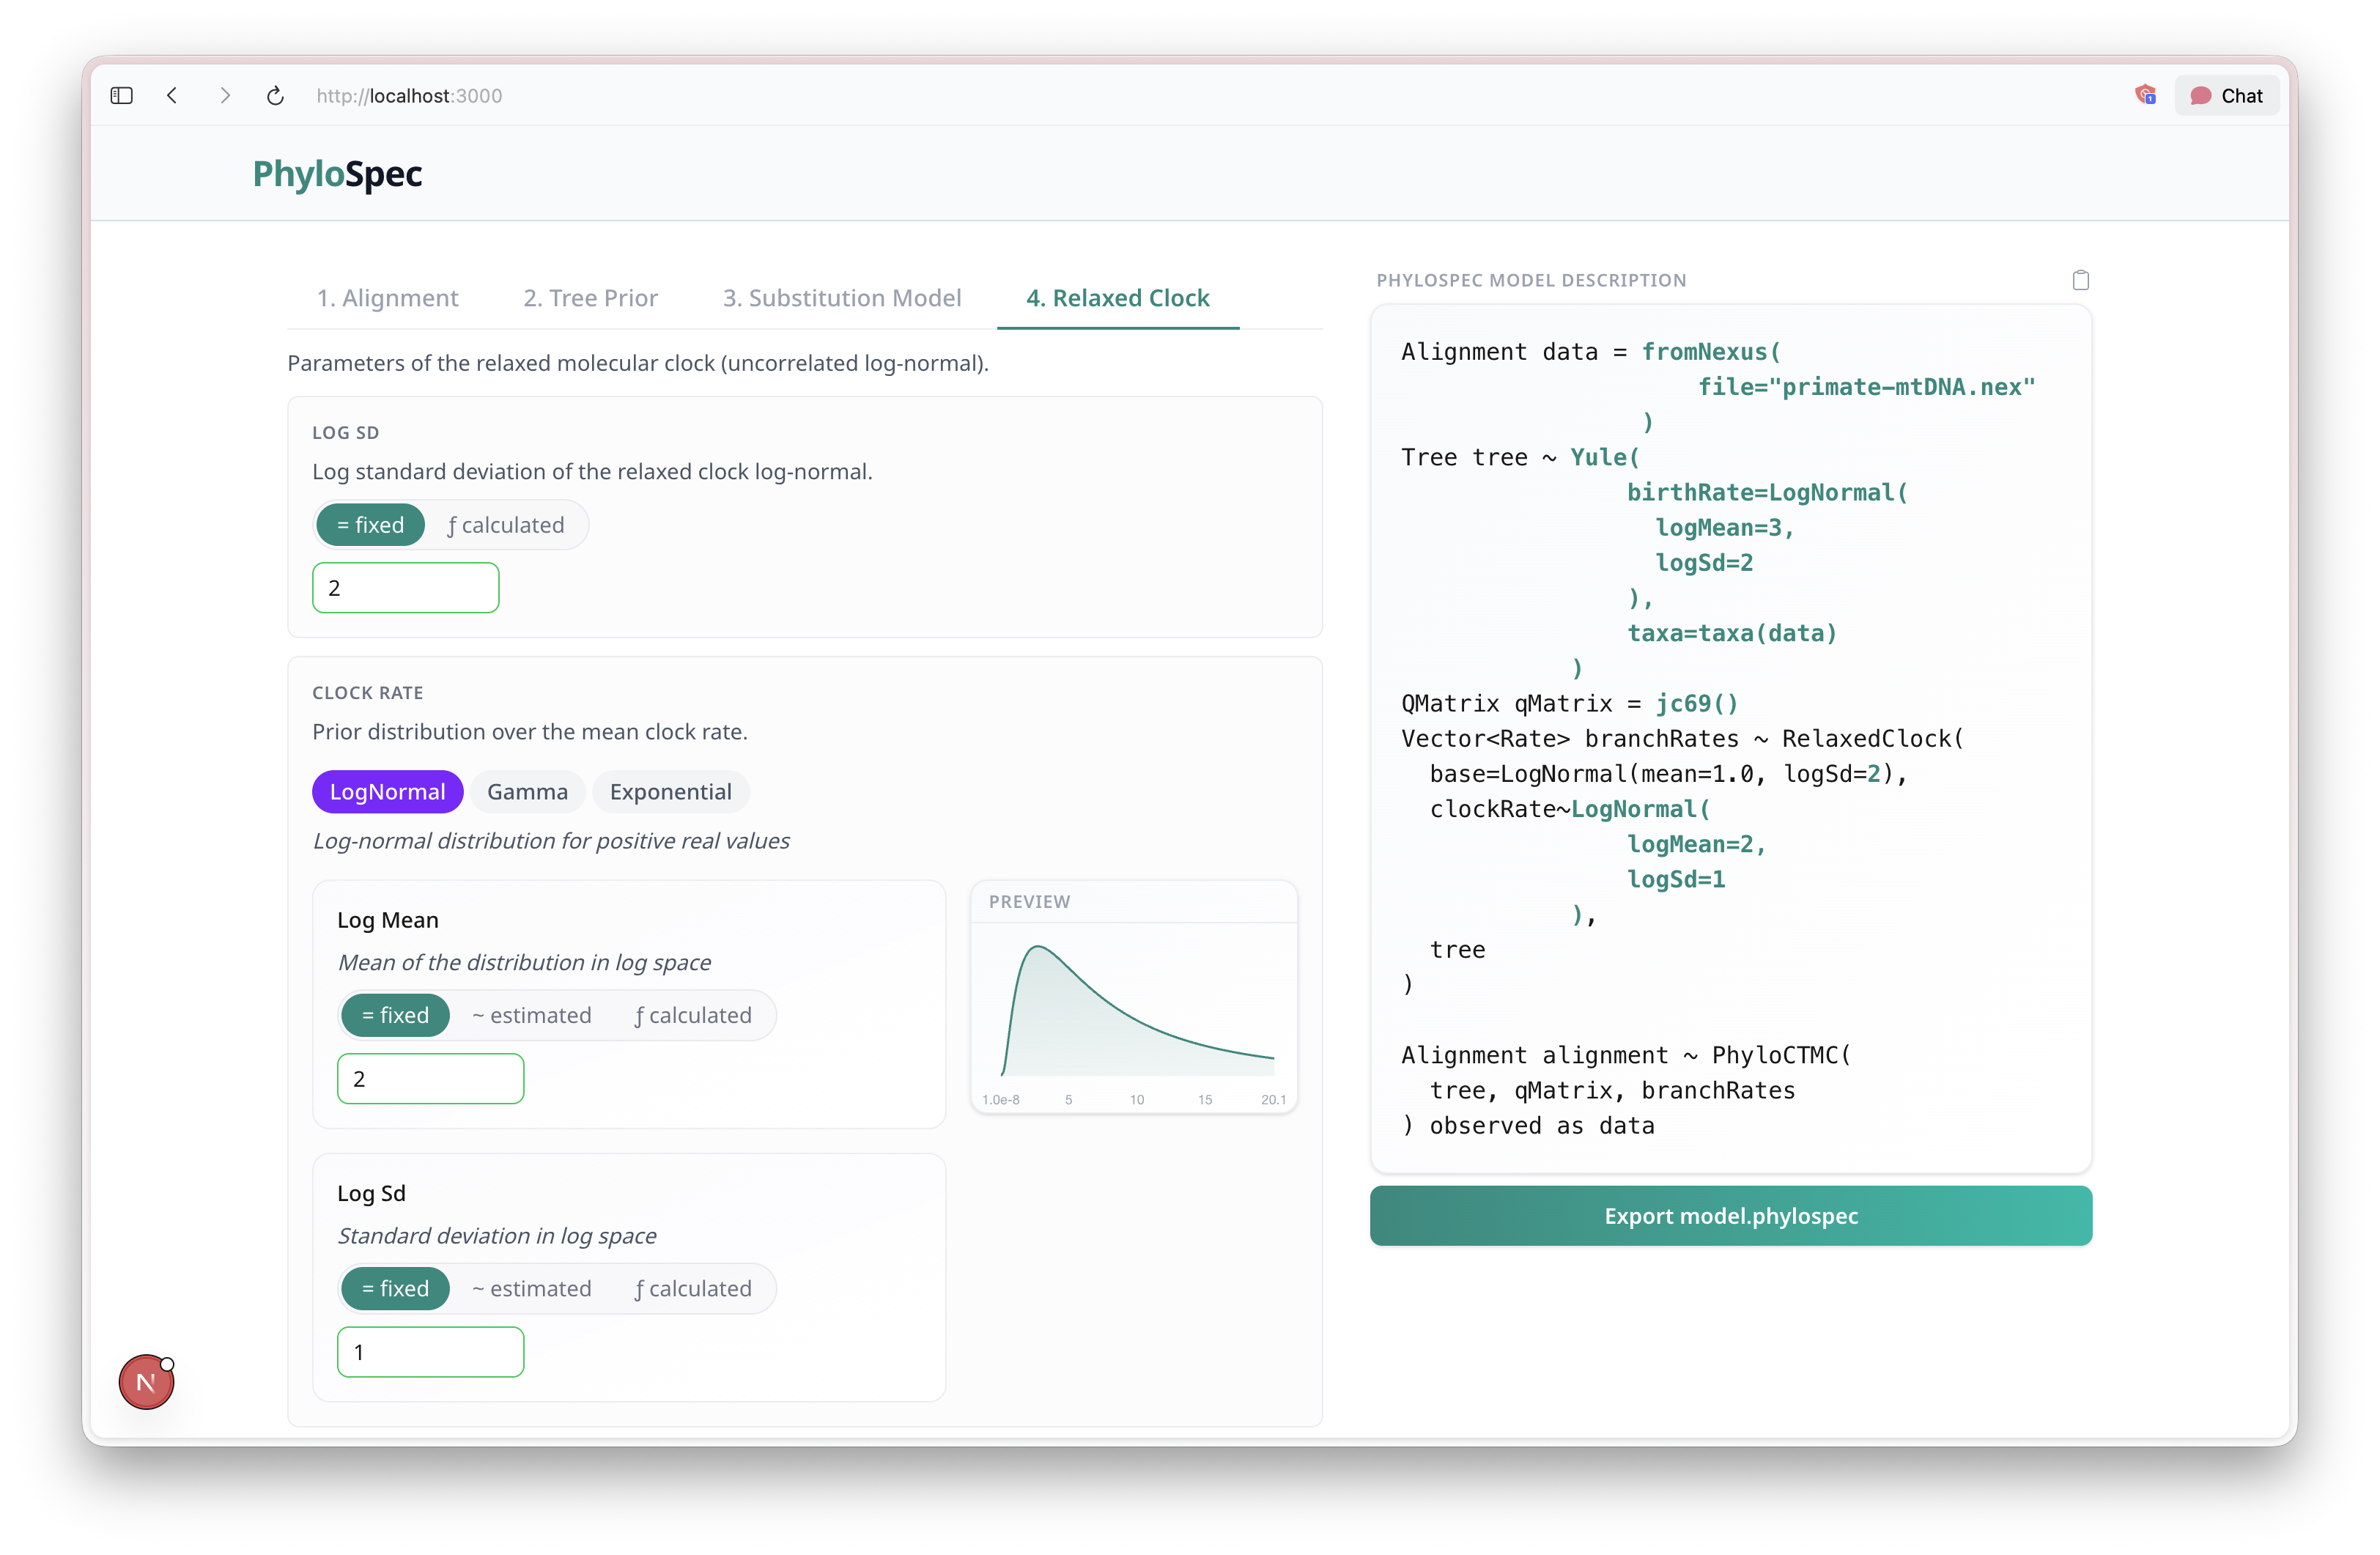
Task: Click the 'logMean=3,' code value
Action: [x=1725, y=527]
